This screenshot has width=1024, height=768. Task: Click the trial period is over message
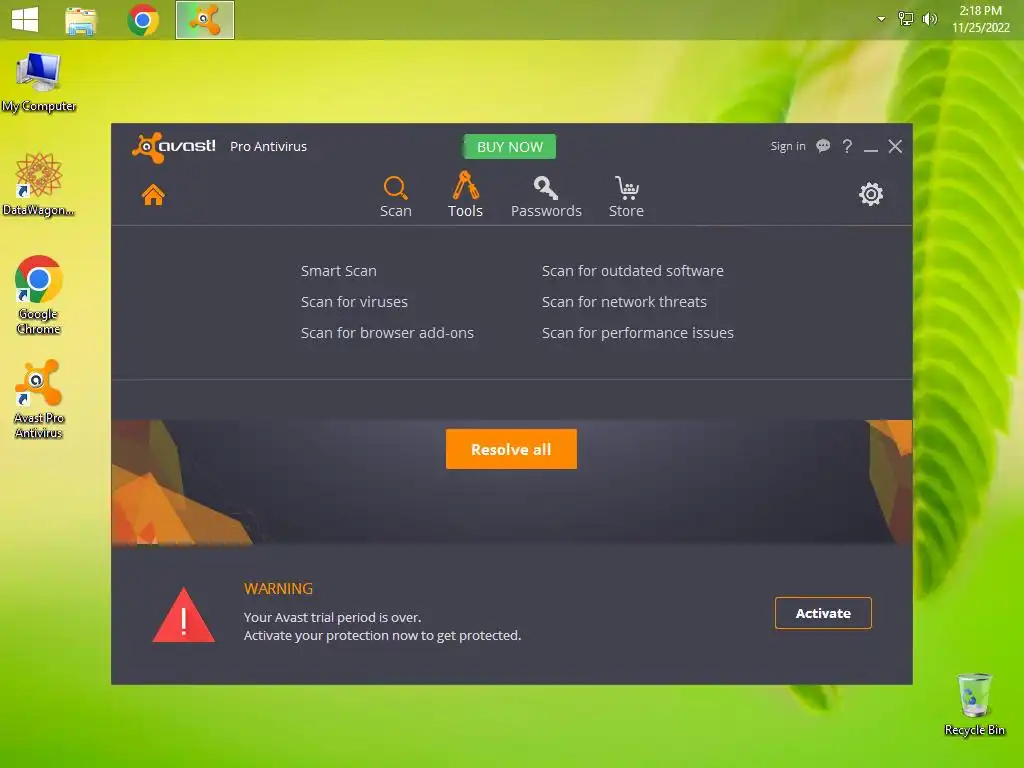pos(332,617)
